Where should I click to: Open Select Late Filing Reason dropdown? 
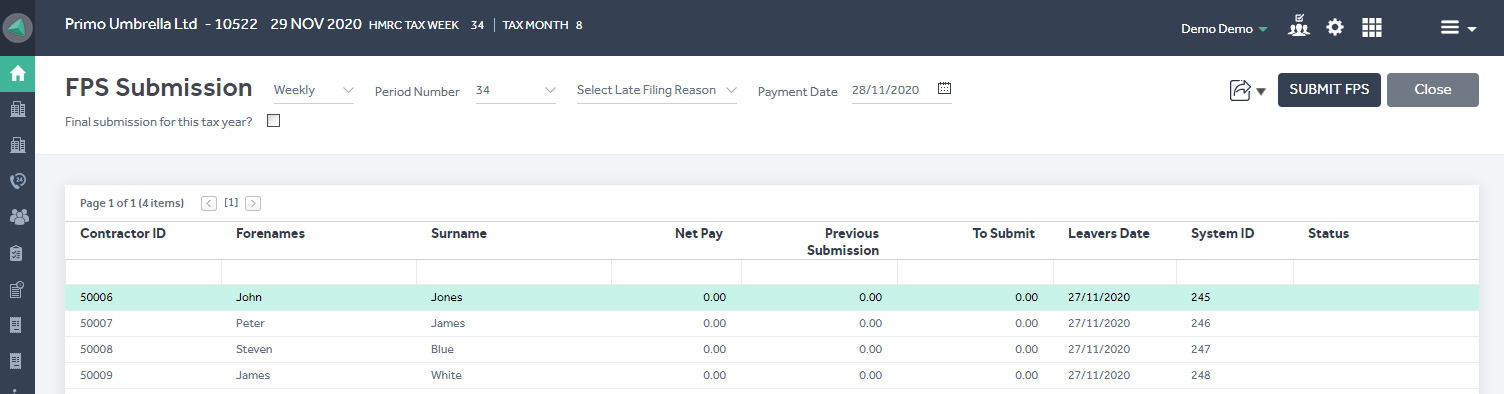coord(657,90)
